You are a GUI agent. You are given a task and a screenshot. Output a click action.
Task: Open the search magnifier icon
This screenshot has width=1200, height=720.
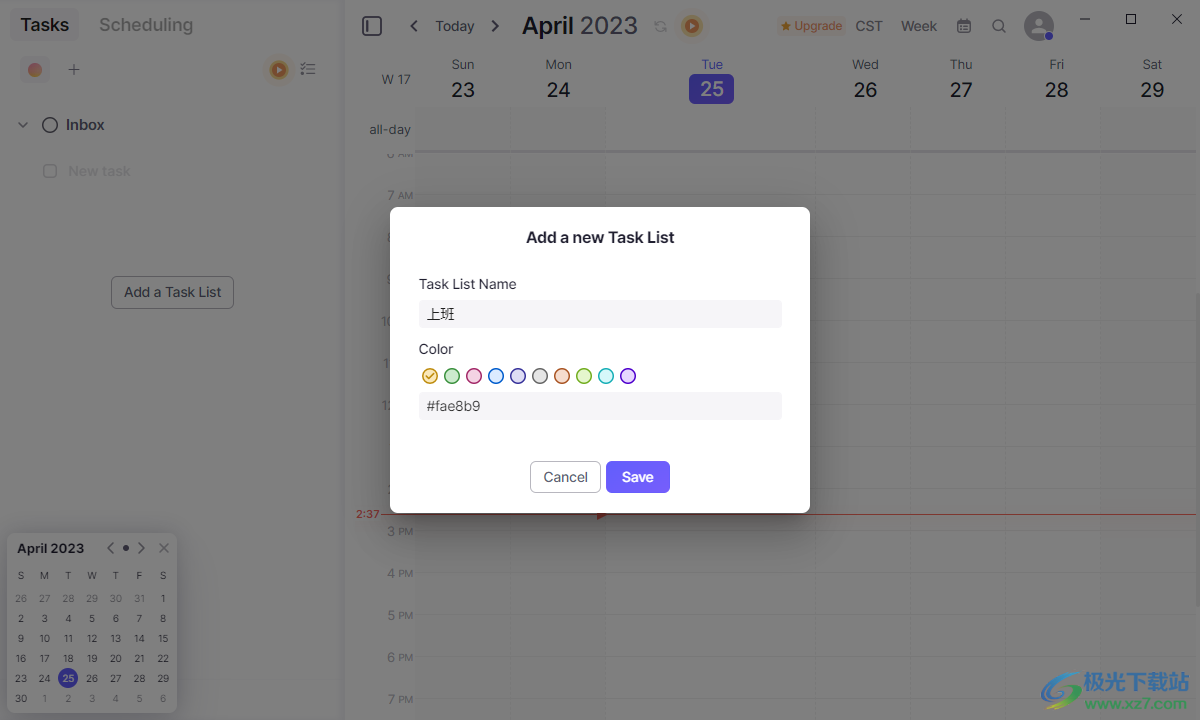click(x=999, y=26)
